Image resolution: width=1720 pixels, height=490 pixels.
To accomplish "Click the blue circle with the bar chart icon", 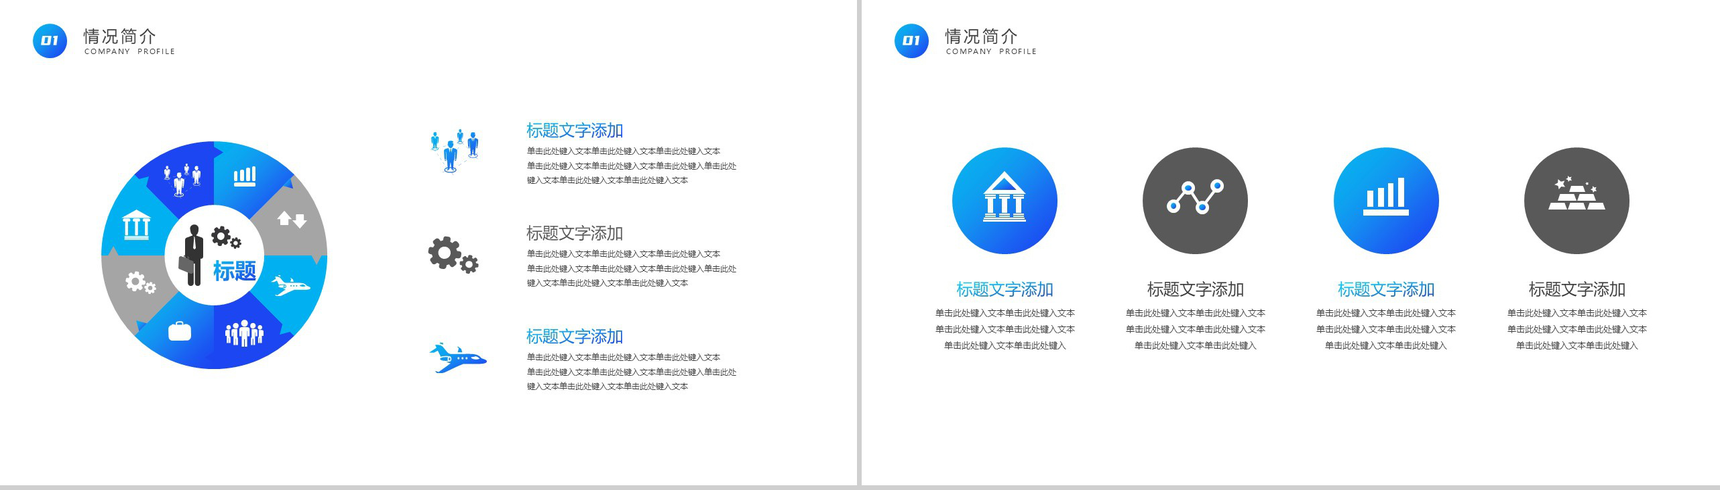I will (x=1386, y=201).
